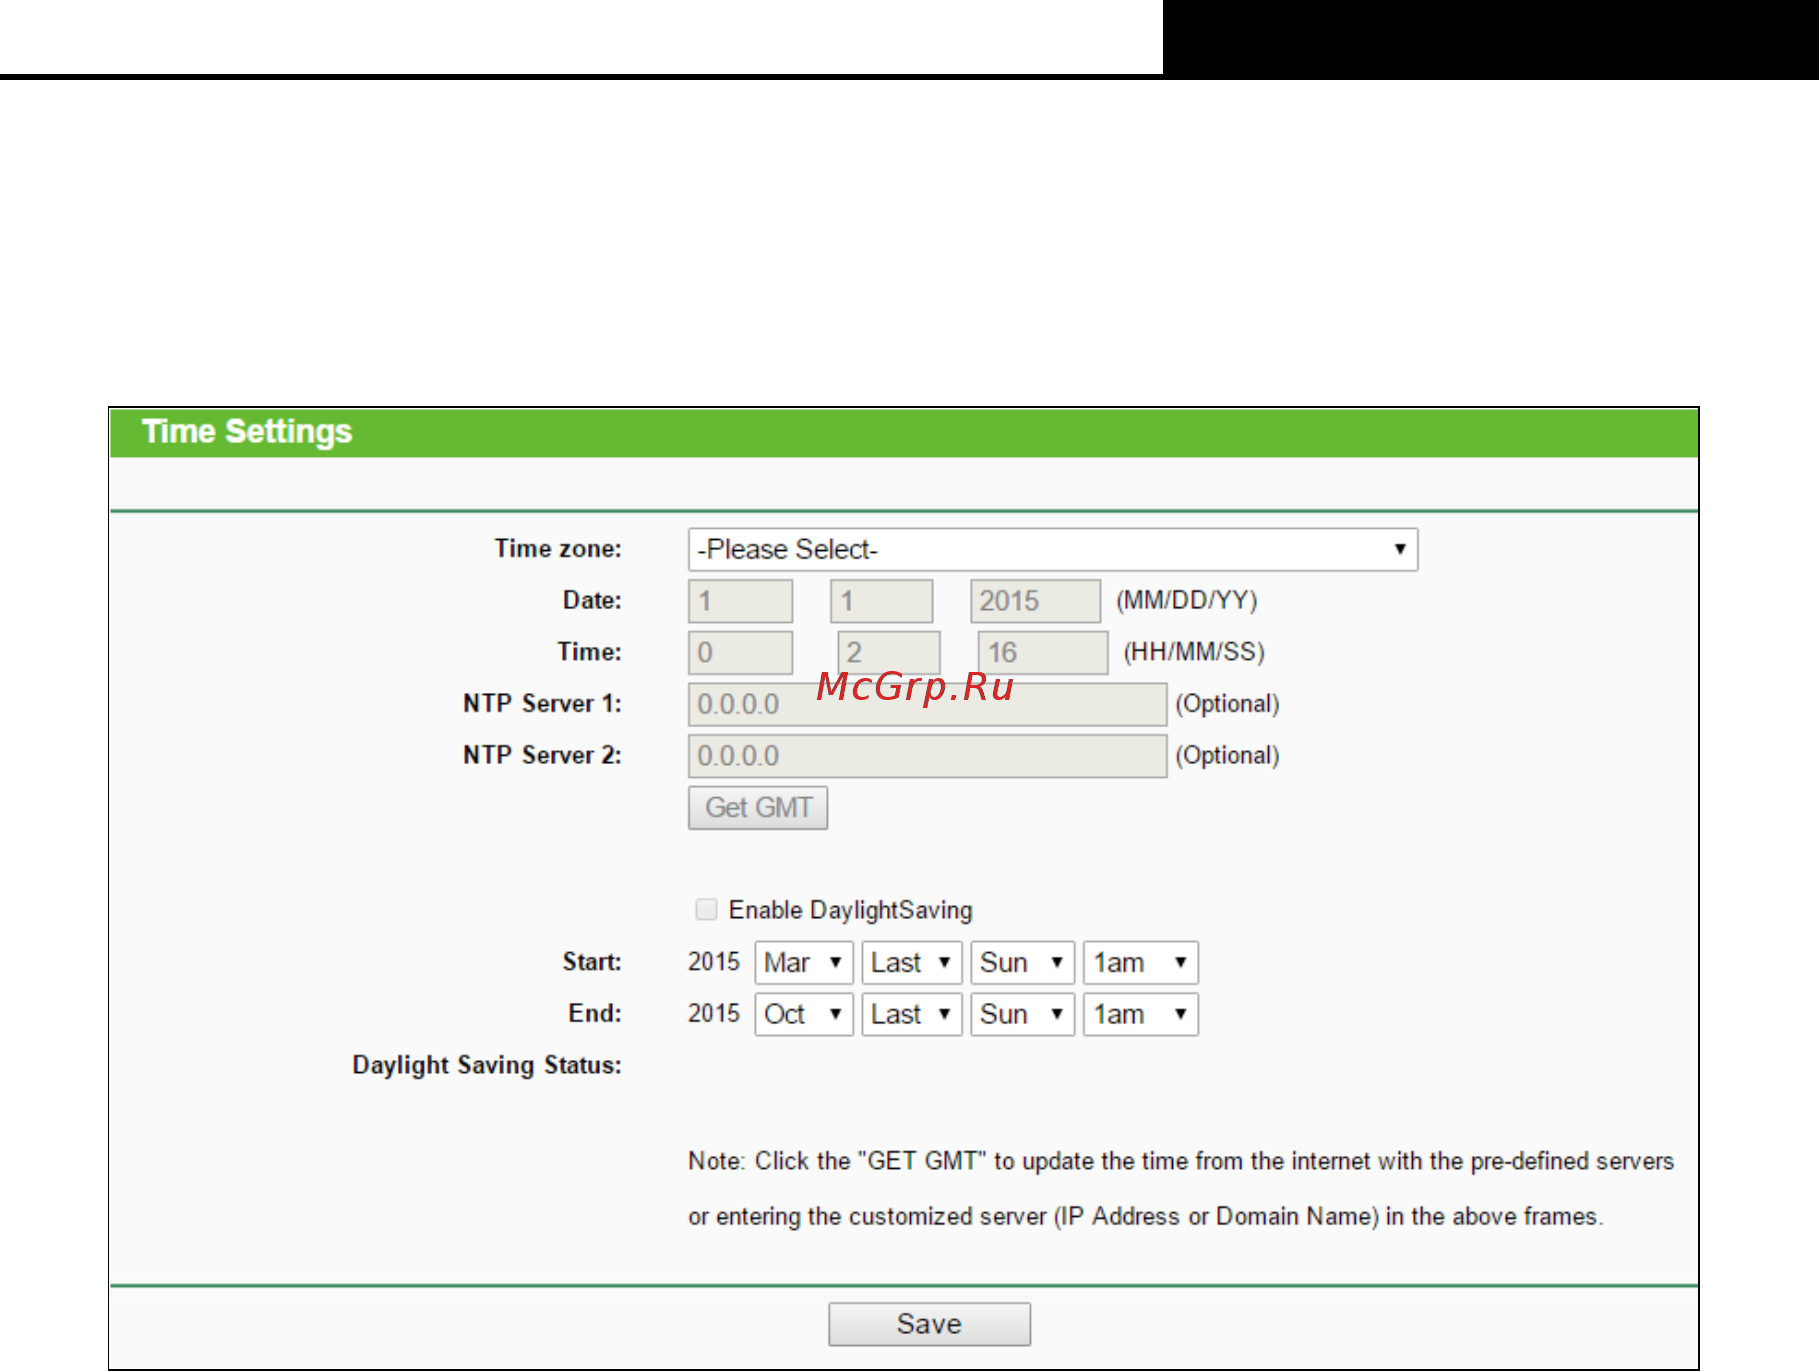Toggle the Enable DaylightSaving checkbox
Image resolution: width=1819 pixels, height=1371 pixels.
tap(706, 909)
